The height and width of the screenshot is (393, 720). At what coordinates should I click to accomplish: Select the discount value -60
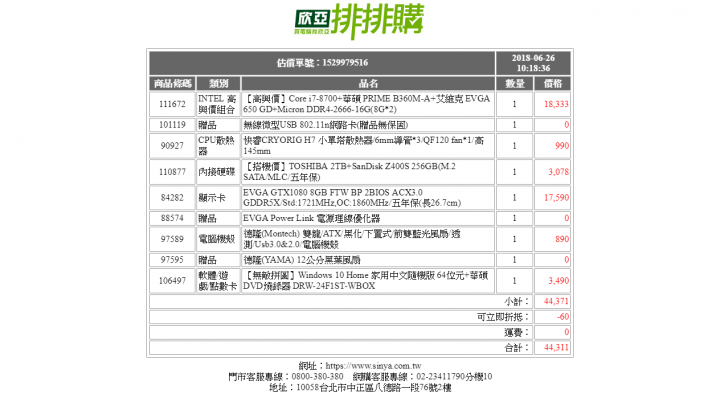pos(563,317)
